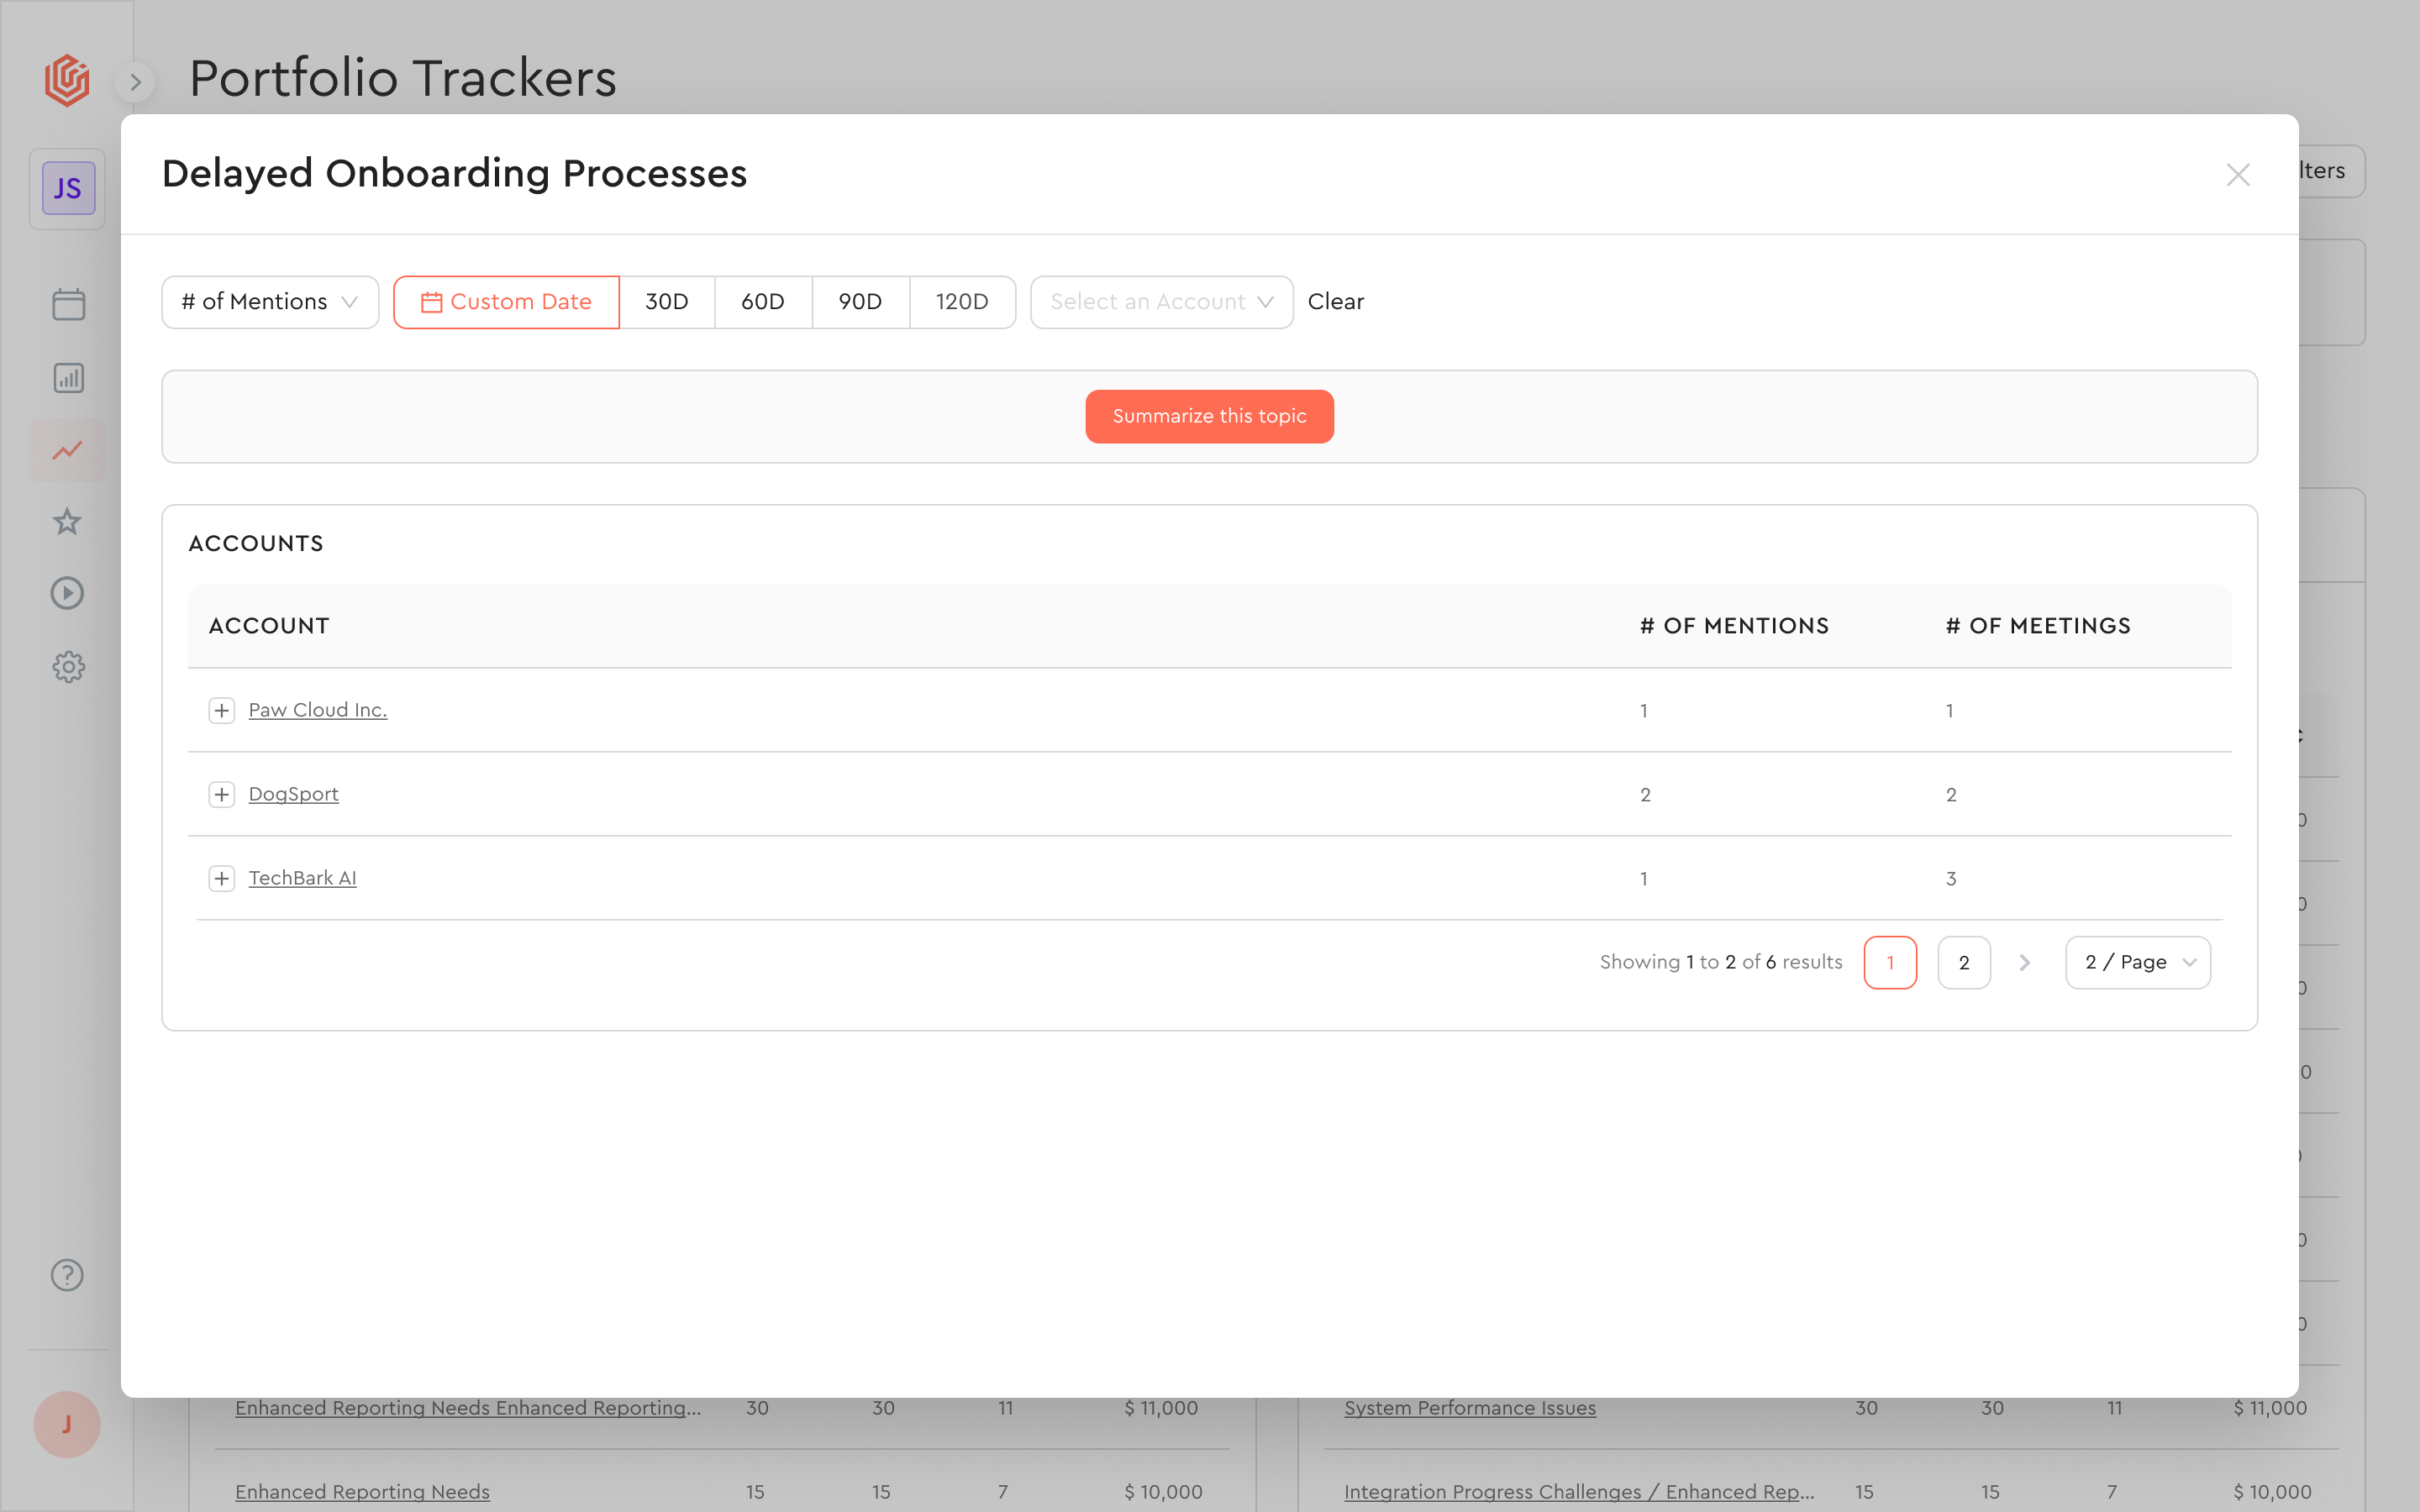This screenshot has height=1512, width=2420.
Task: Click Summarize this topic button
Action: (1209, 416)
